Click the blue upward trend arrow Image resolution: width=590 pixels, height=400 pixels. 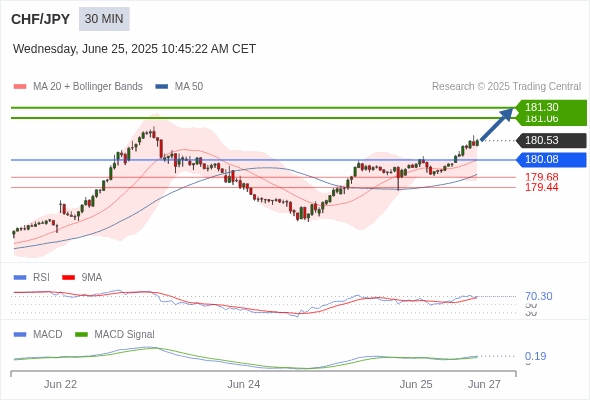click(497, 124)
